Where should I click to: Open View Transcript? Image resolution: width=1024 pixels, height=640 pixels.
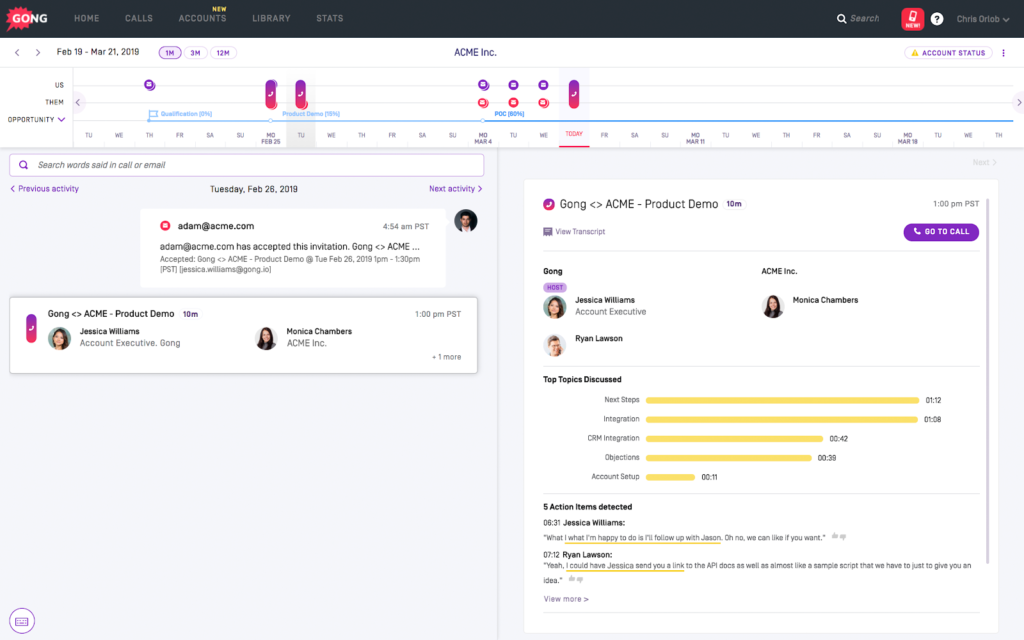574,232
